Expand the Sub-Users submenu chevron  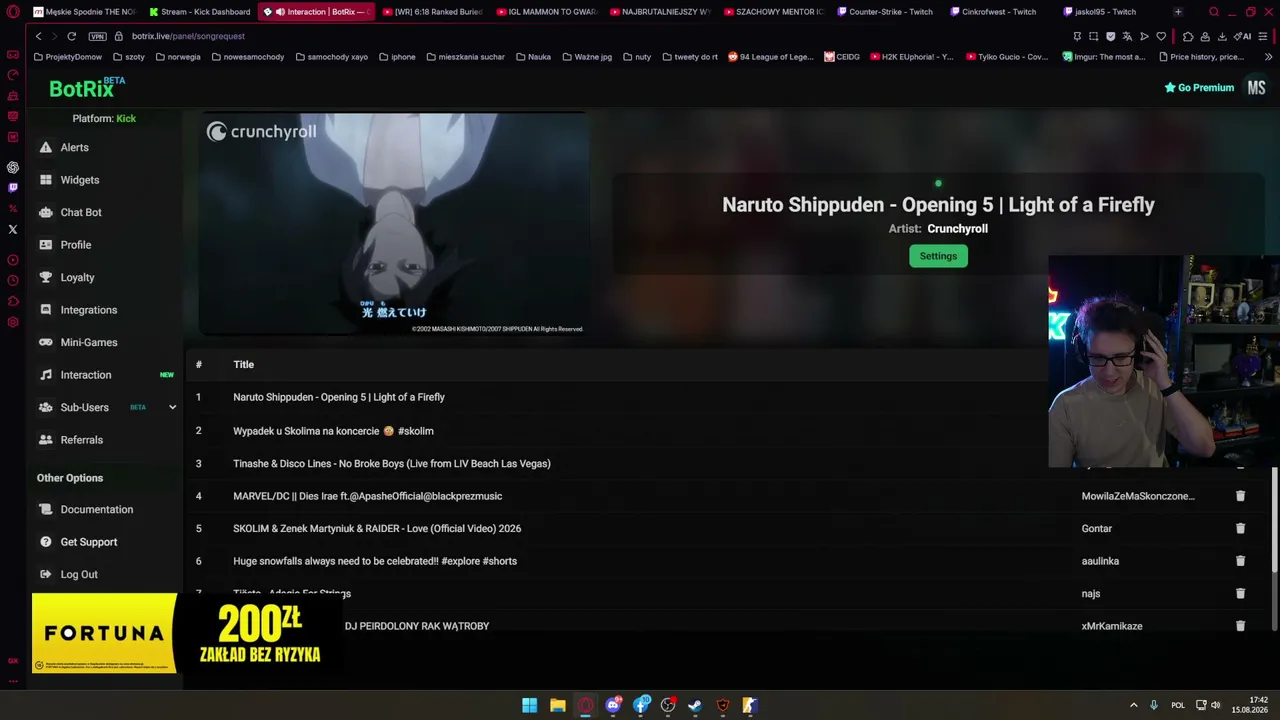(172, 407)
